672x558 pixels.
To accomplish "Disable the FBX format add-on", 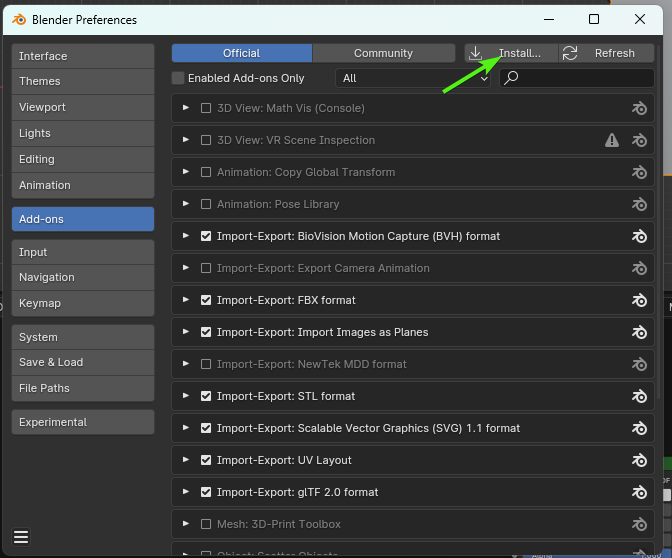I will tap(206, 300).
